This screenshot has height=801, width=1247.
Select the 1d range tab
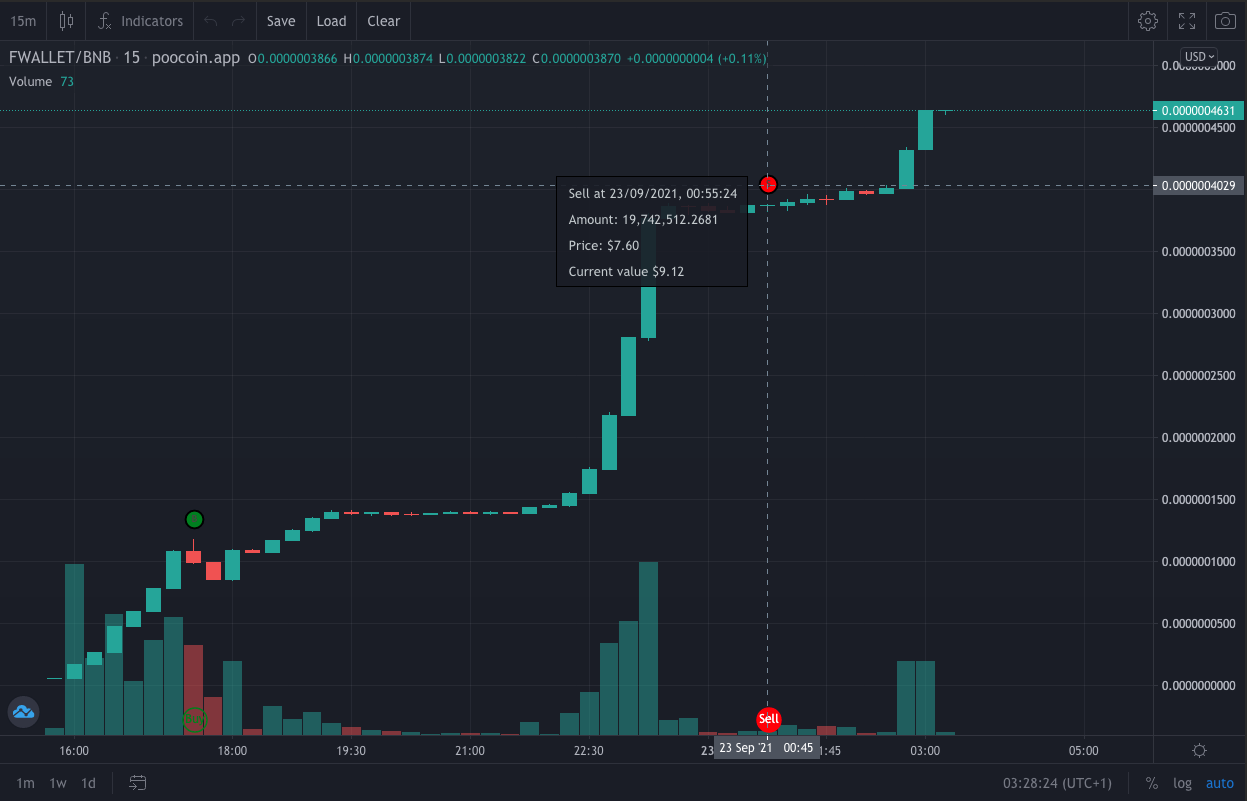89,783
